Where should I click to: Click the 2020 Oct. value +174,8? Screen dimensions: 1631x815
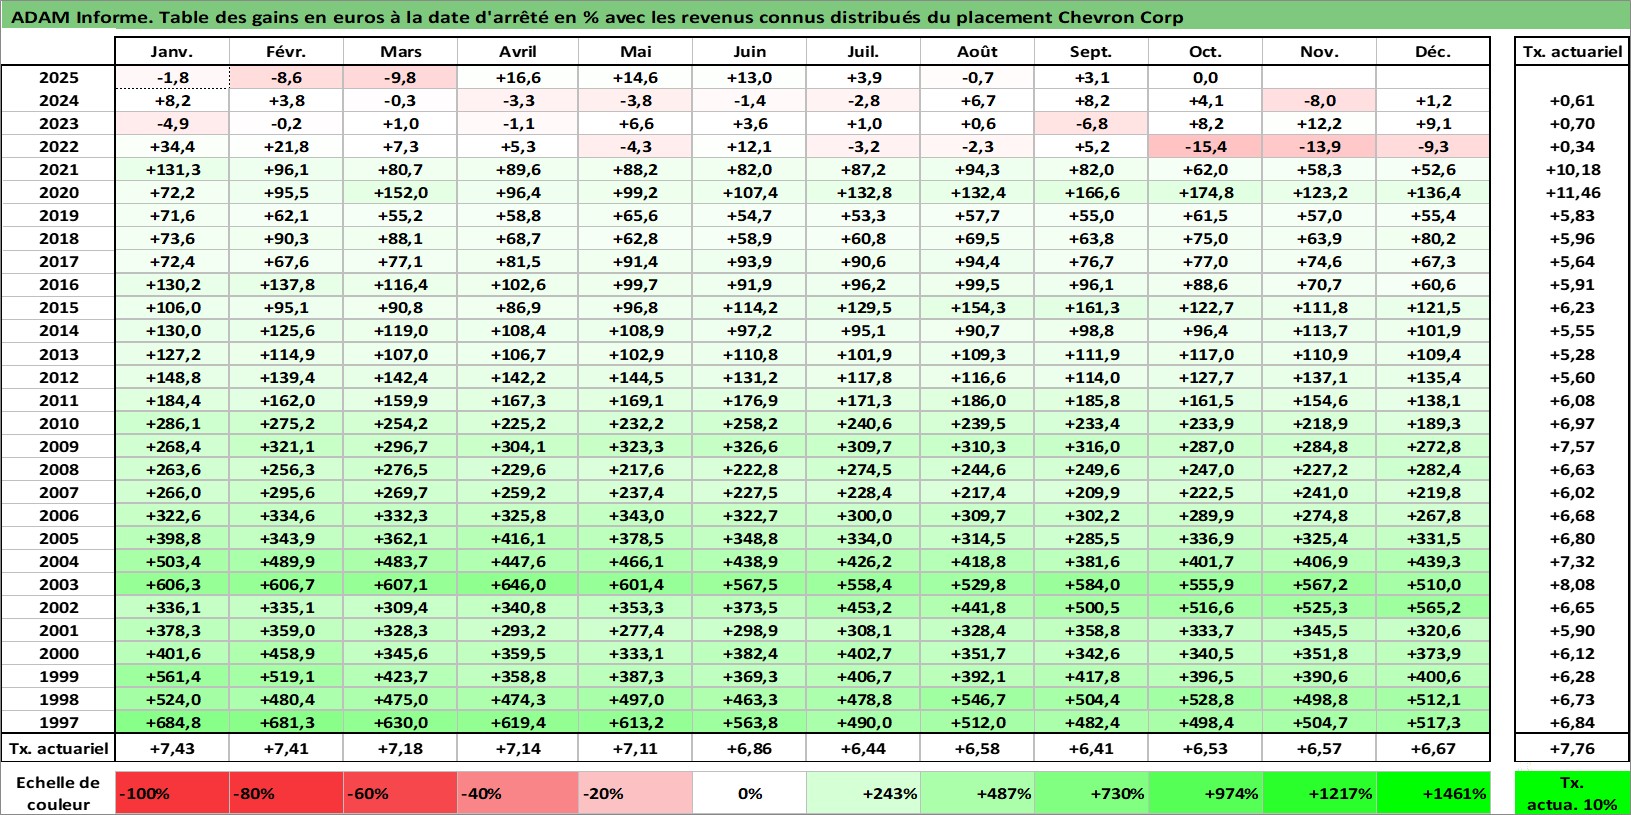point(1205,192)
